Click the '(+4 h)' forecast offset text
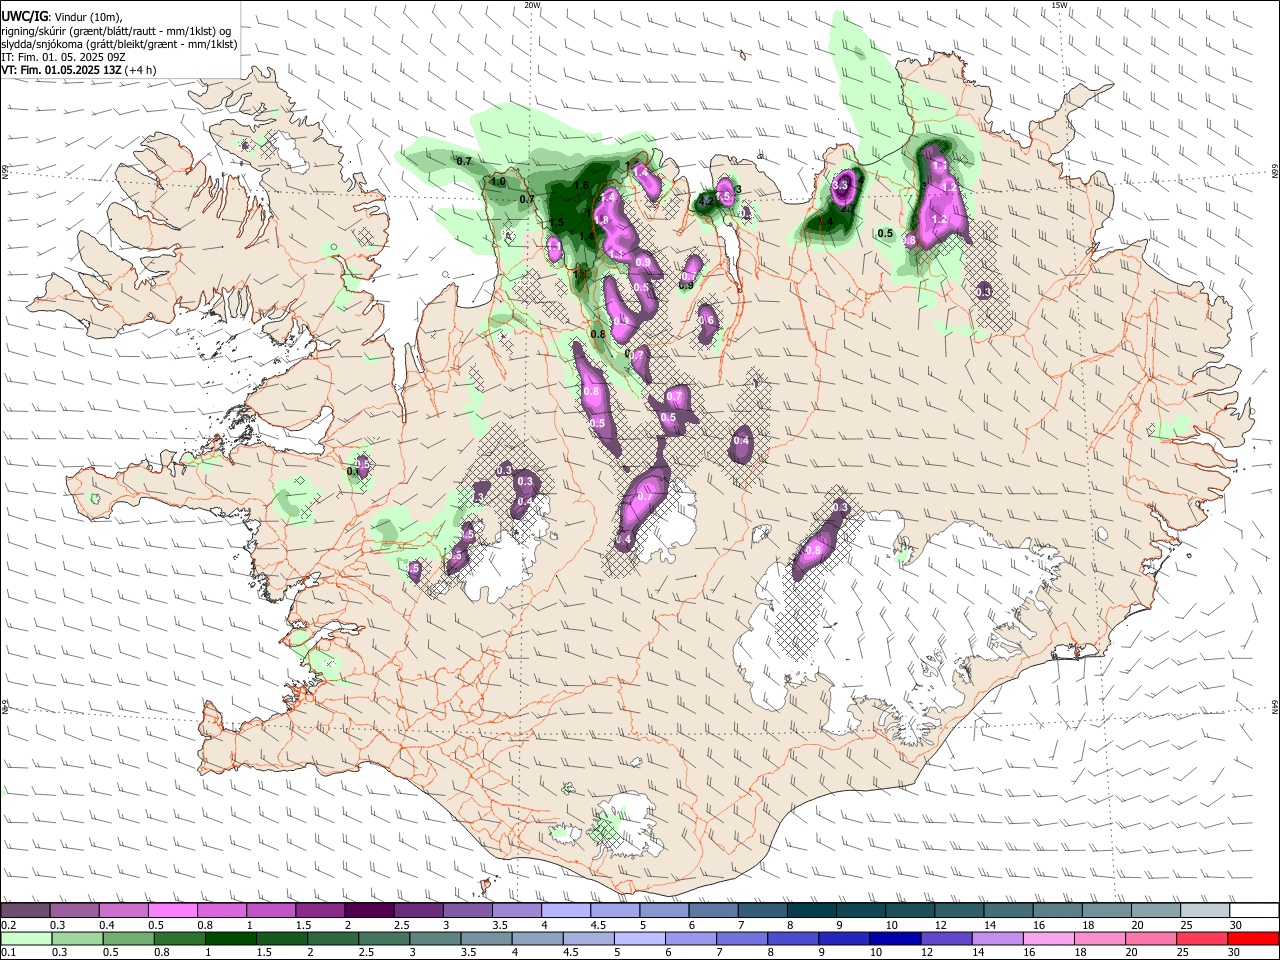Viewport: 1280px width, 960px height. pyautogui.click(x=141, y=70)
